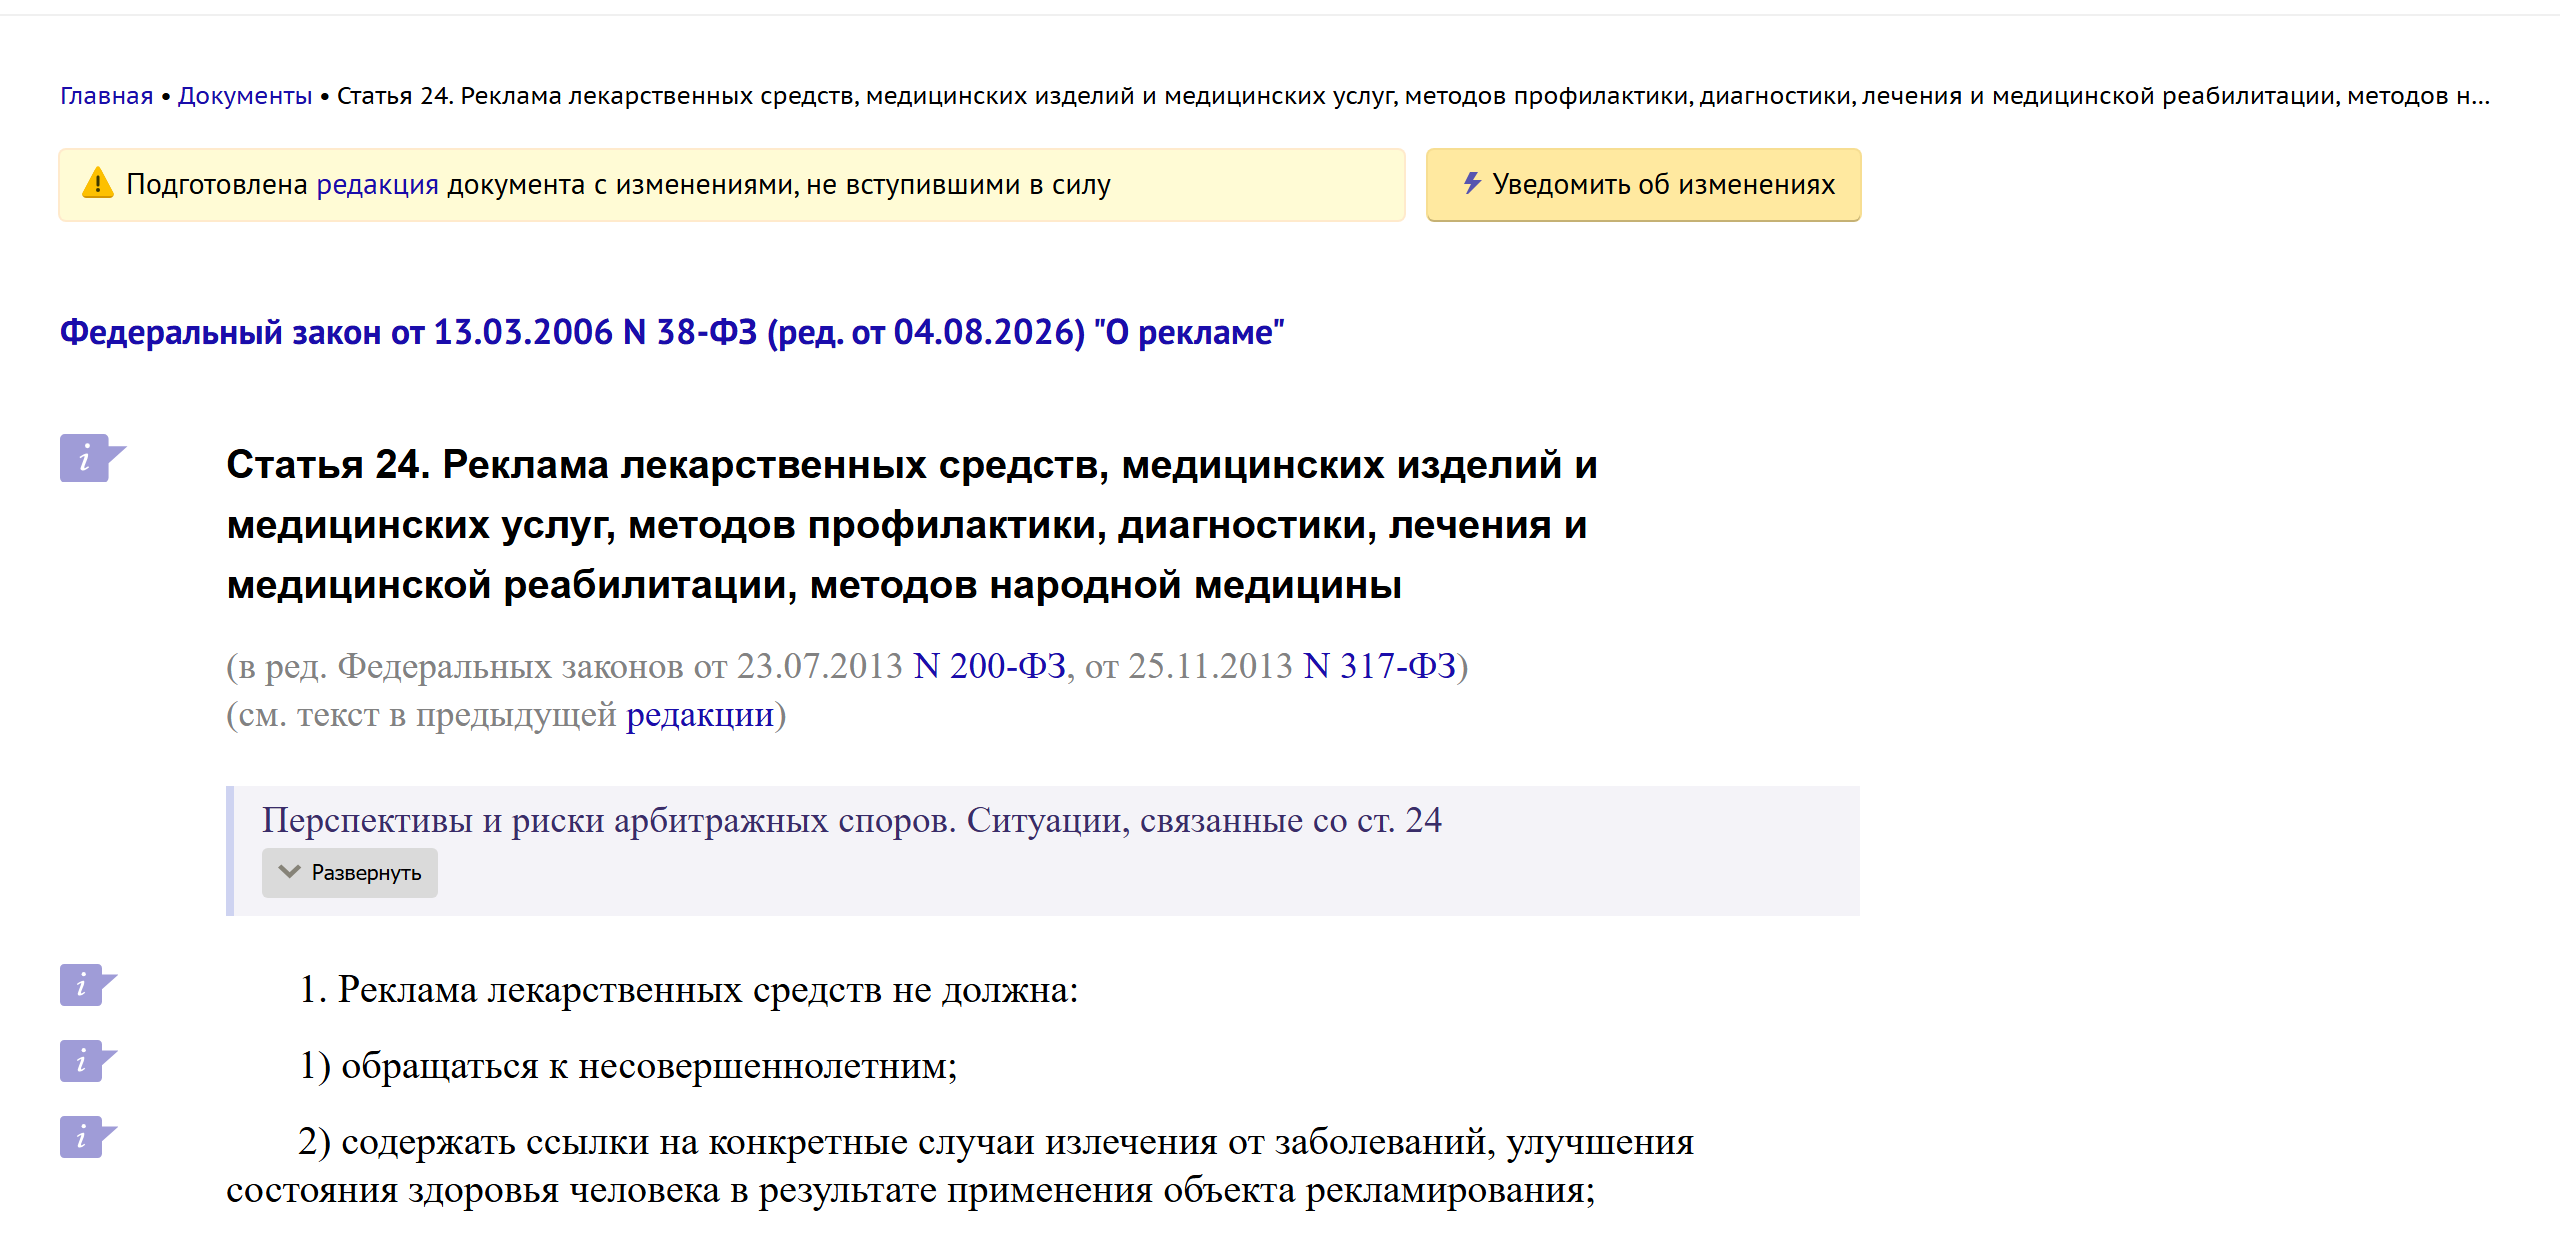Open "Документы" breadcrumb link
Screen dimensions: 2560x1240
point(245,96)
